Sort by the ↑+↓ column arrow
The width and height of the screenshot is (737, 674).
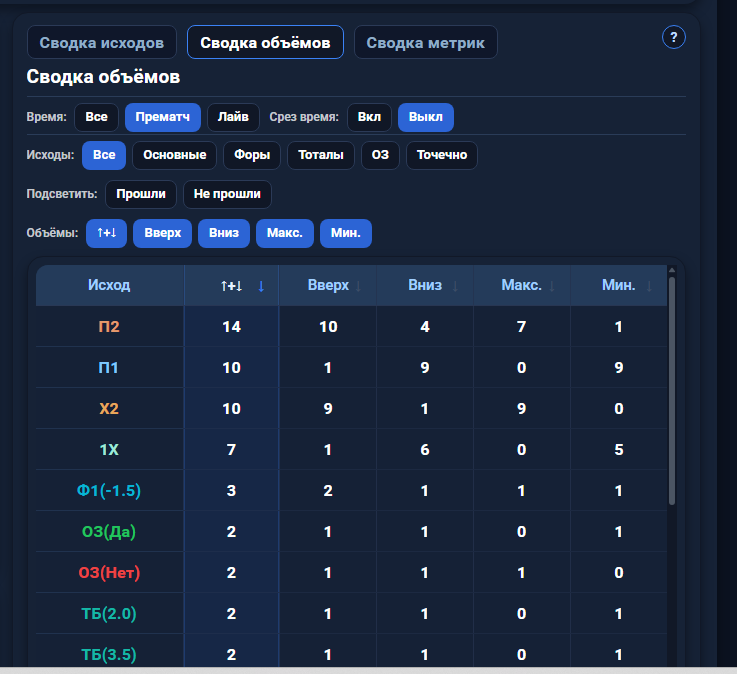click(261, 286)
